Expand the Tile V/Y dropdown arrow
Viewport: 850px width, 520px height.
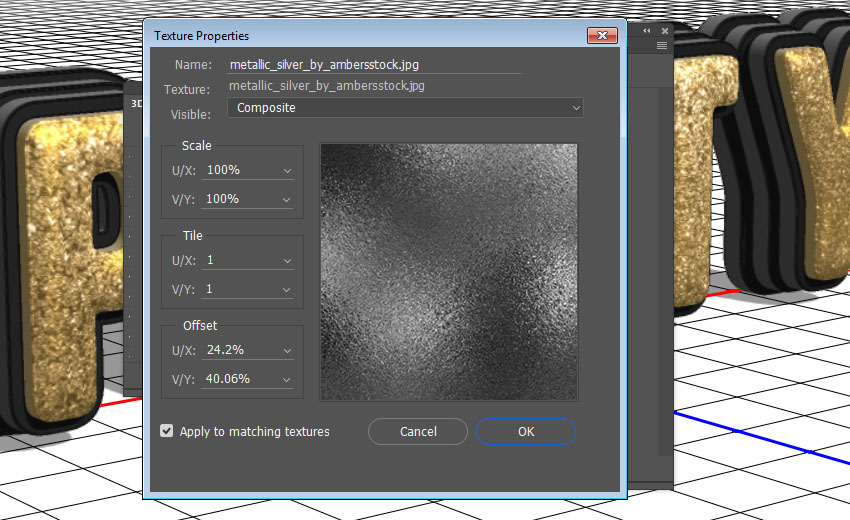point(288,290)
